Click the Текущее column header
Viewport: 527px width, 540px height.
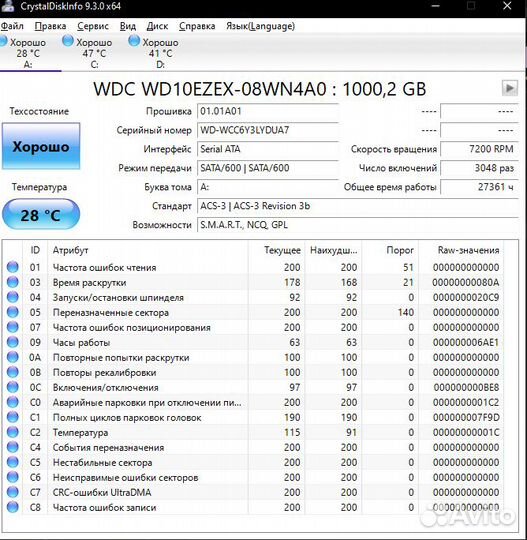click(276, 250)
